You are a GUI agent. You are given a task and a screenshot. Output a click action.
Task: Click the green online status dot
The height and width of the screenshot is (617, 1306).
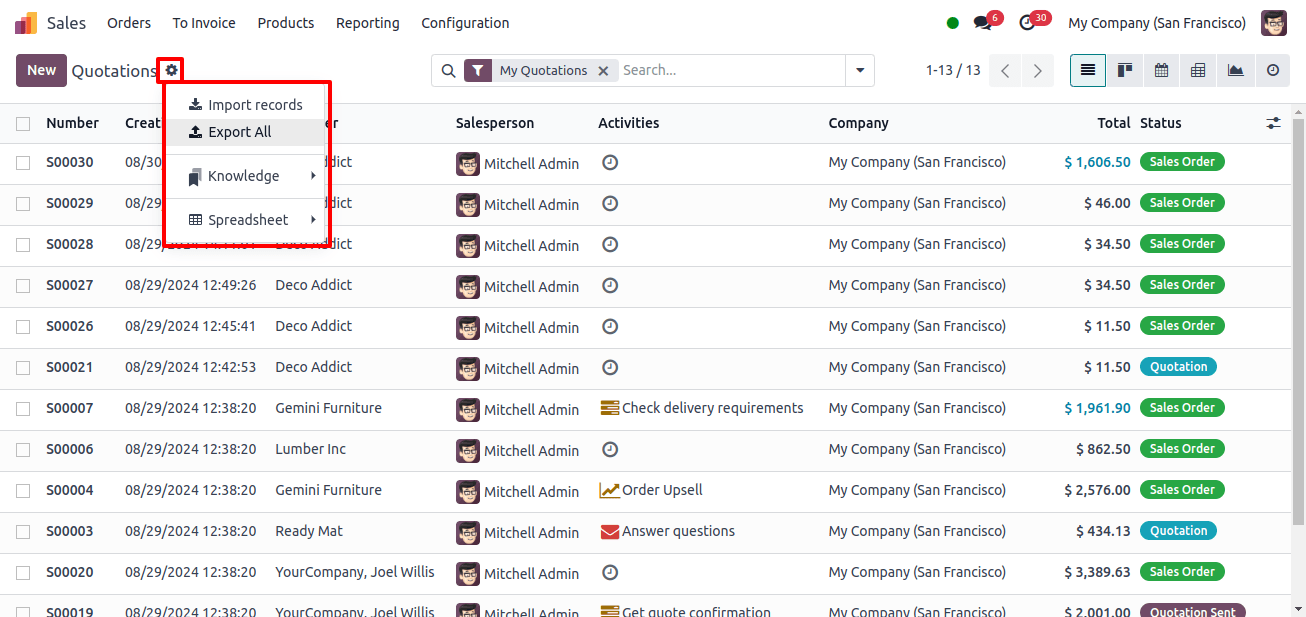point(952,23)
